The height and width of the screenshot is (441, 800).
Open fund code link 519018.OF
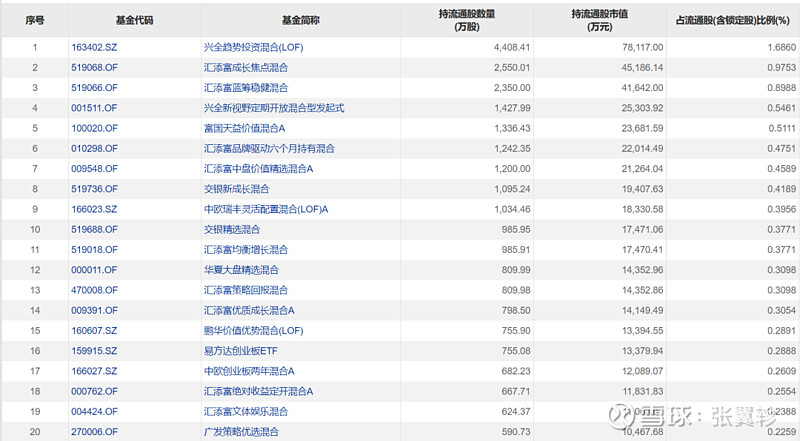(94, 250)
